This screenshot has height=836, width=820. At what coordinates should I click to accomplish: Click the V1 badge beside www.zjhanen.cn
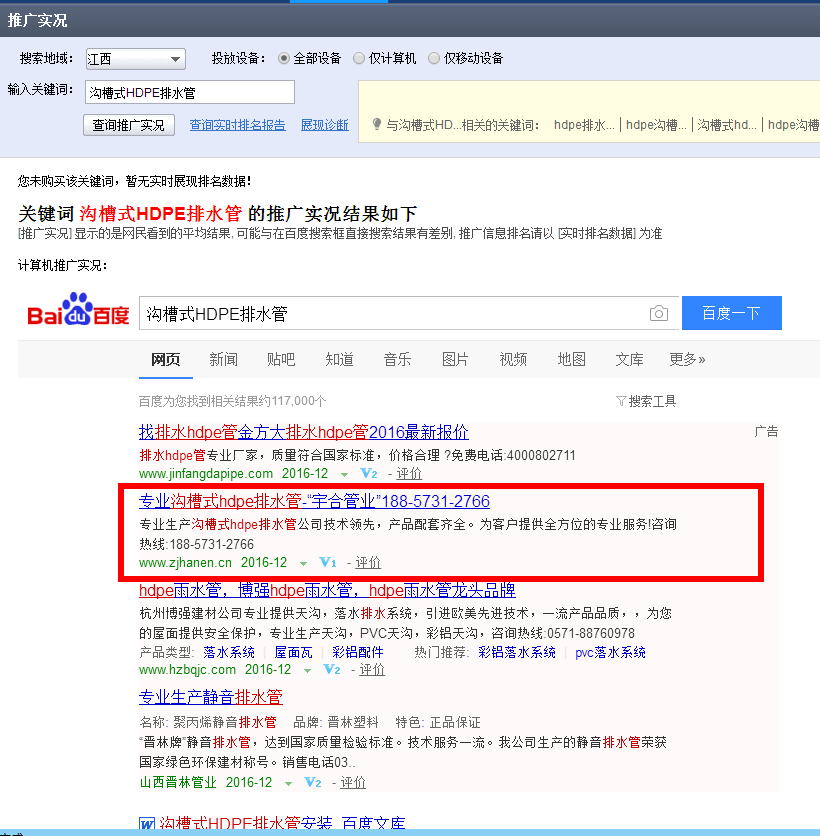point(328,562)
